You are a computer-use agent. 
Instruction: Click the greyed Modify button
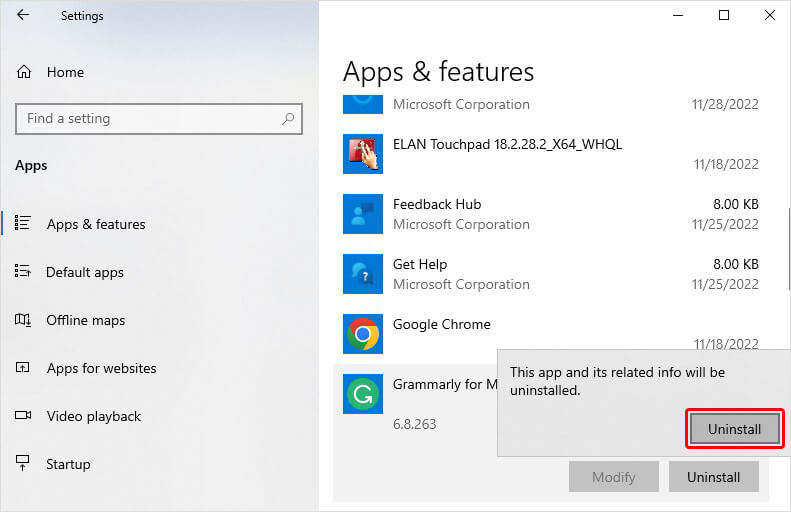pyautogui.click(x=613, y=477)
